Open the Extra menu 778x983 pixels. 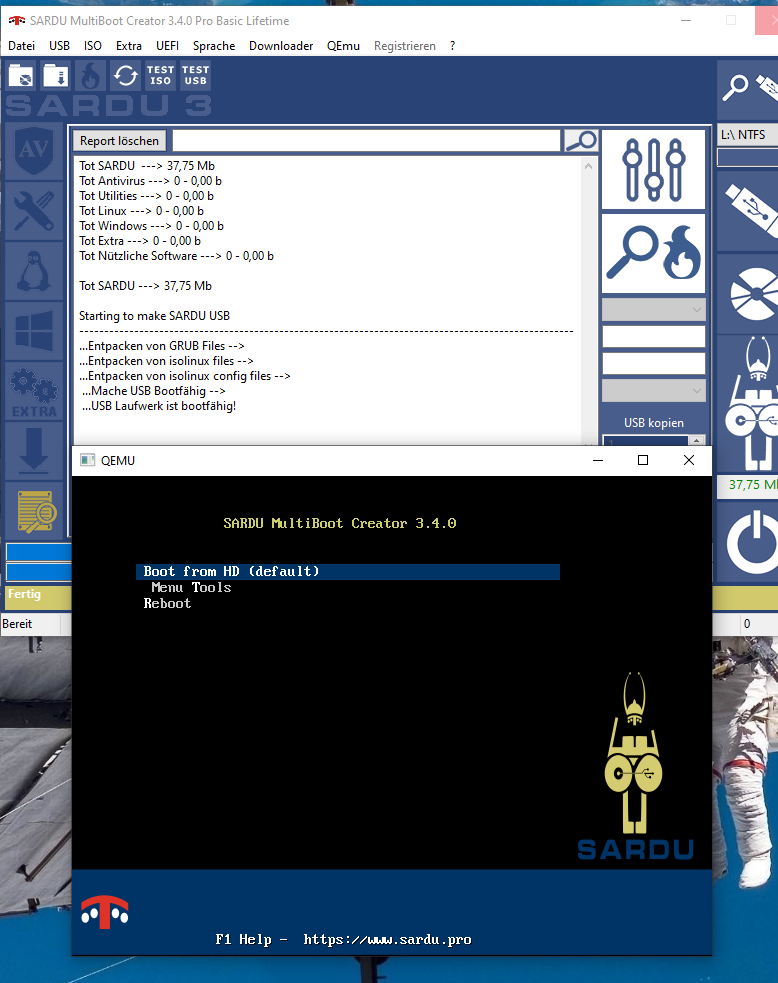(129, 46)
